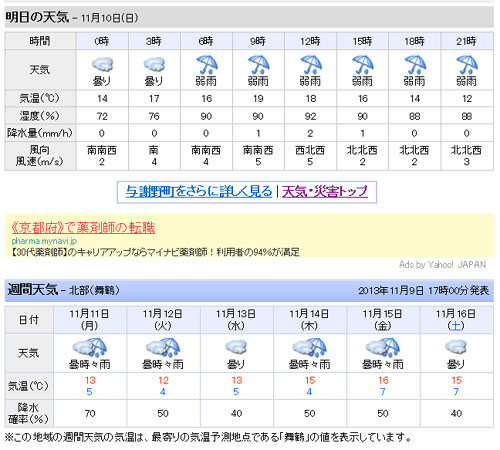Click the umbrella icon at 6時
Screen dimensions: 500x450
[x=207, y=65]
